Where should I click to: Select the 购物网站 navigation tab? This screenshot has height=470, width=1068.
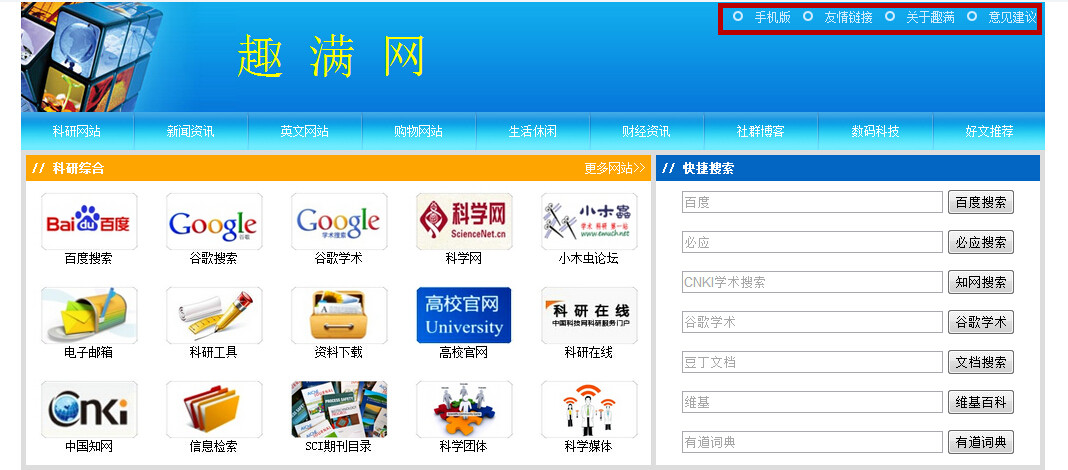click(418, 131)
